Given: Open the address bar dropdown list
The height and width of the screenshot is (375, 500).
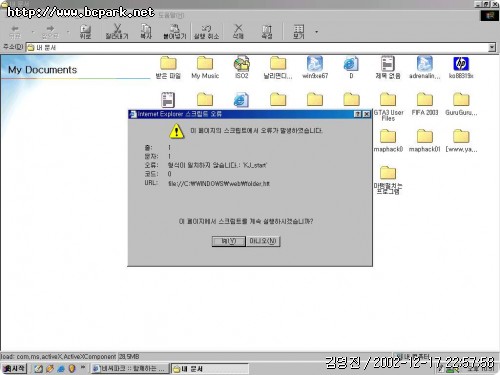Looking at the screenshot, I should 492,48.
